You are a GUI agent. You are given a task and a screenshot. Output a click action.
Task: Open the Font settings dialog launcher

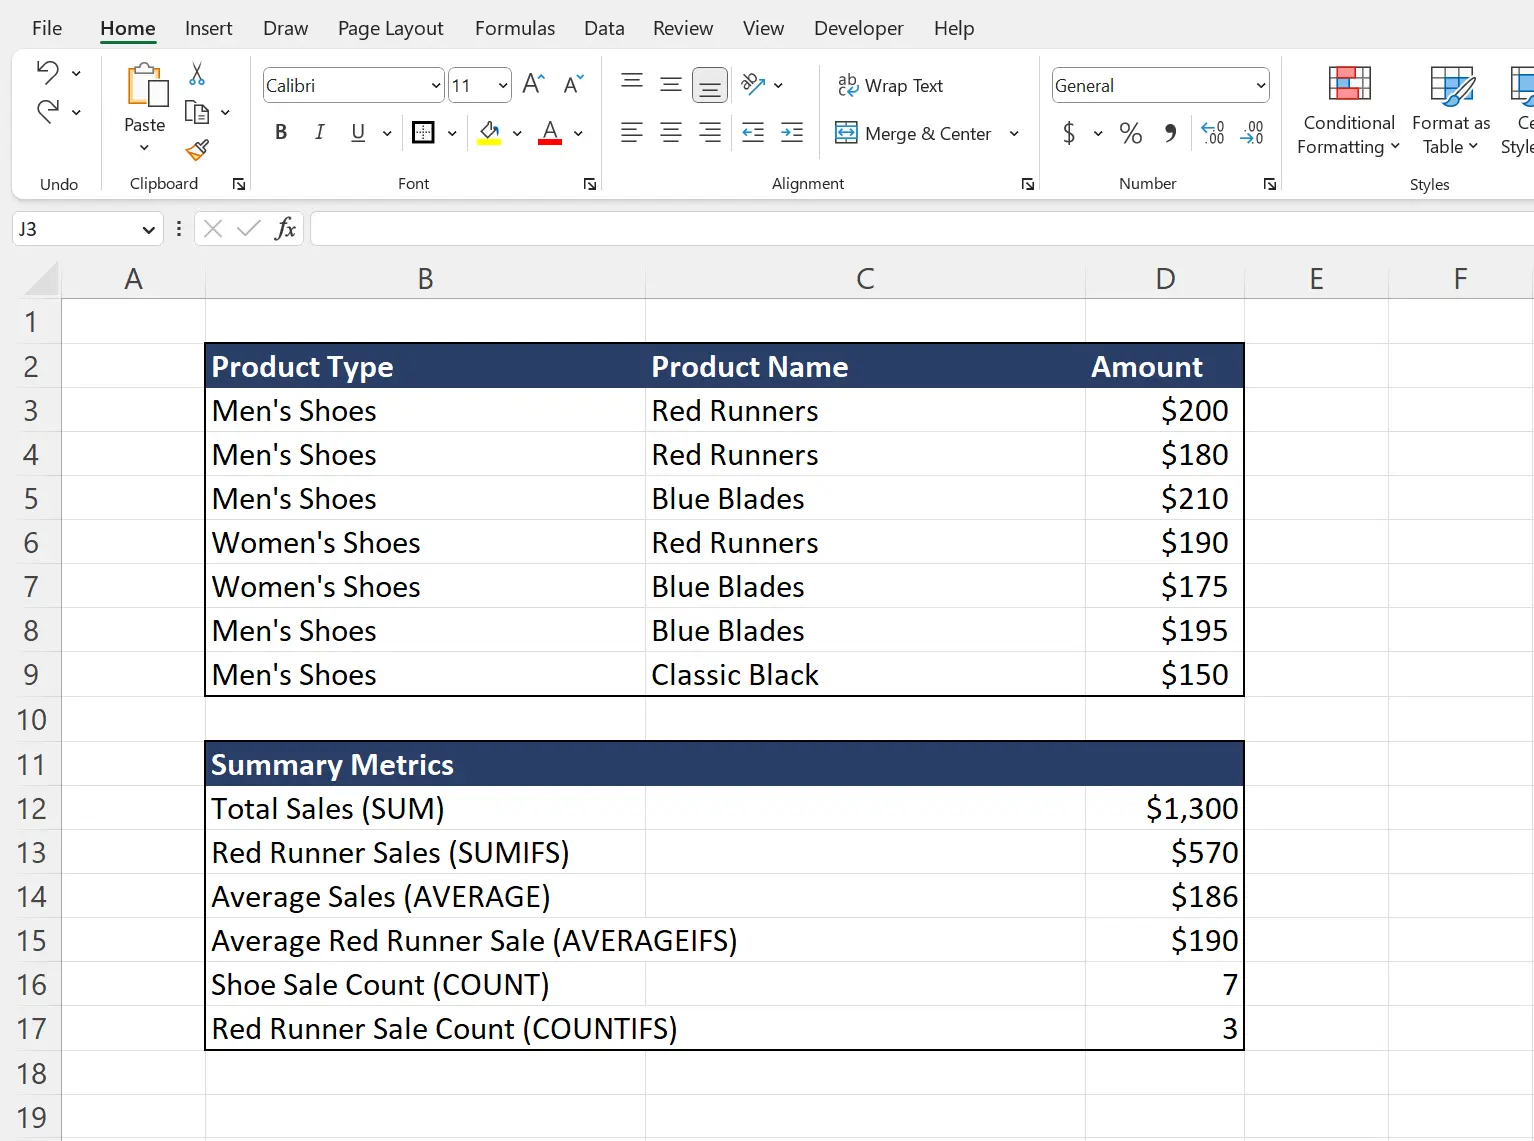pos(590,184)
